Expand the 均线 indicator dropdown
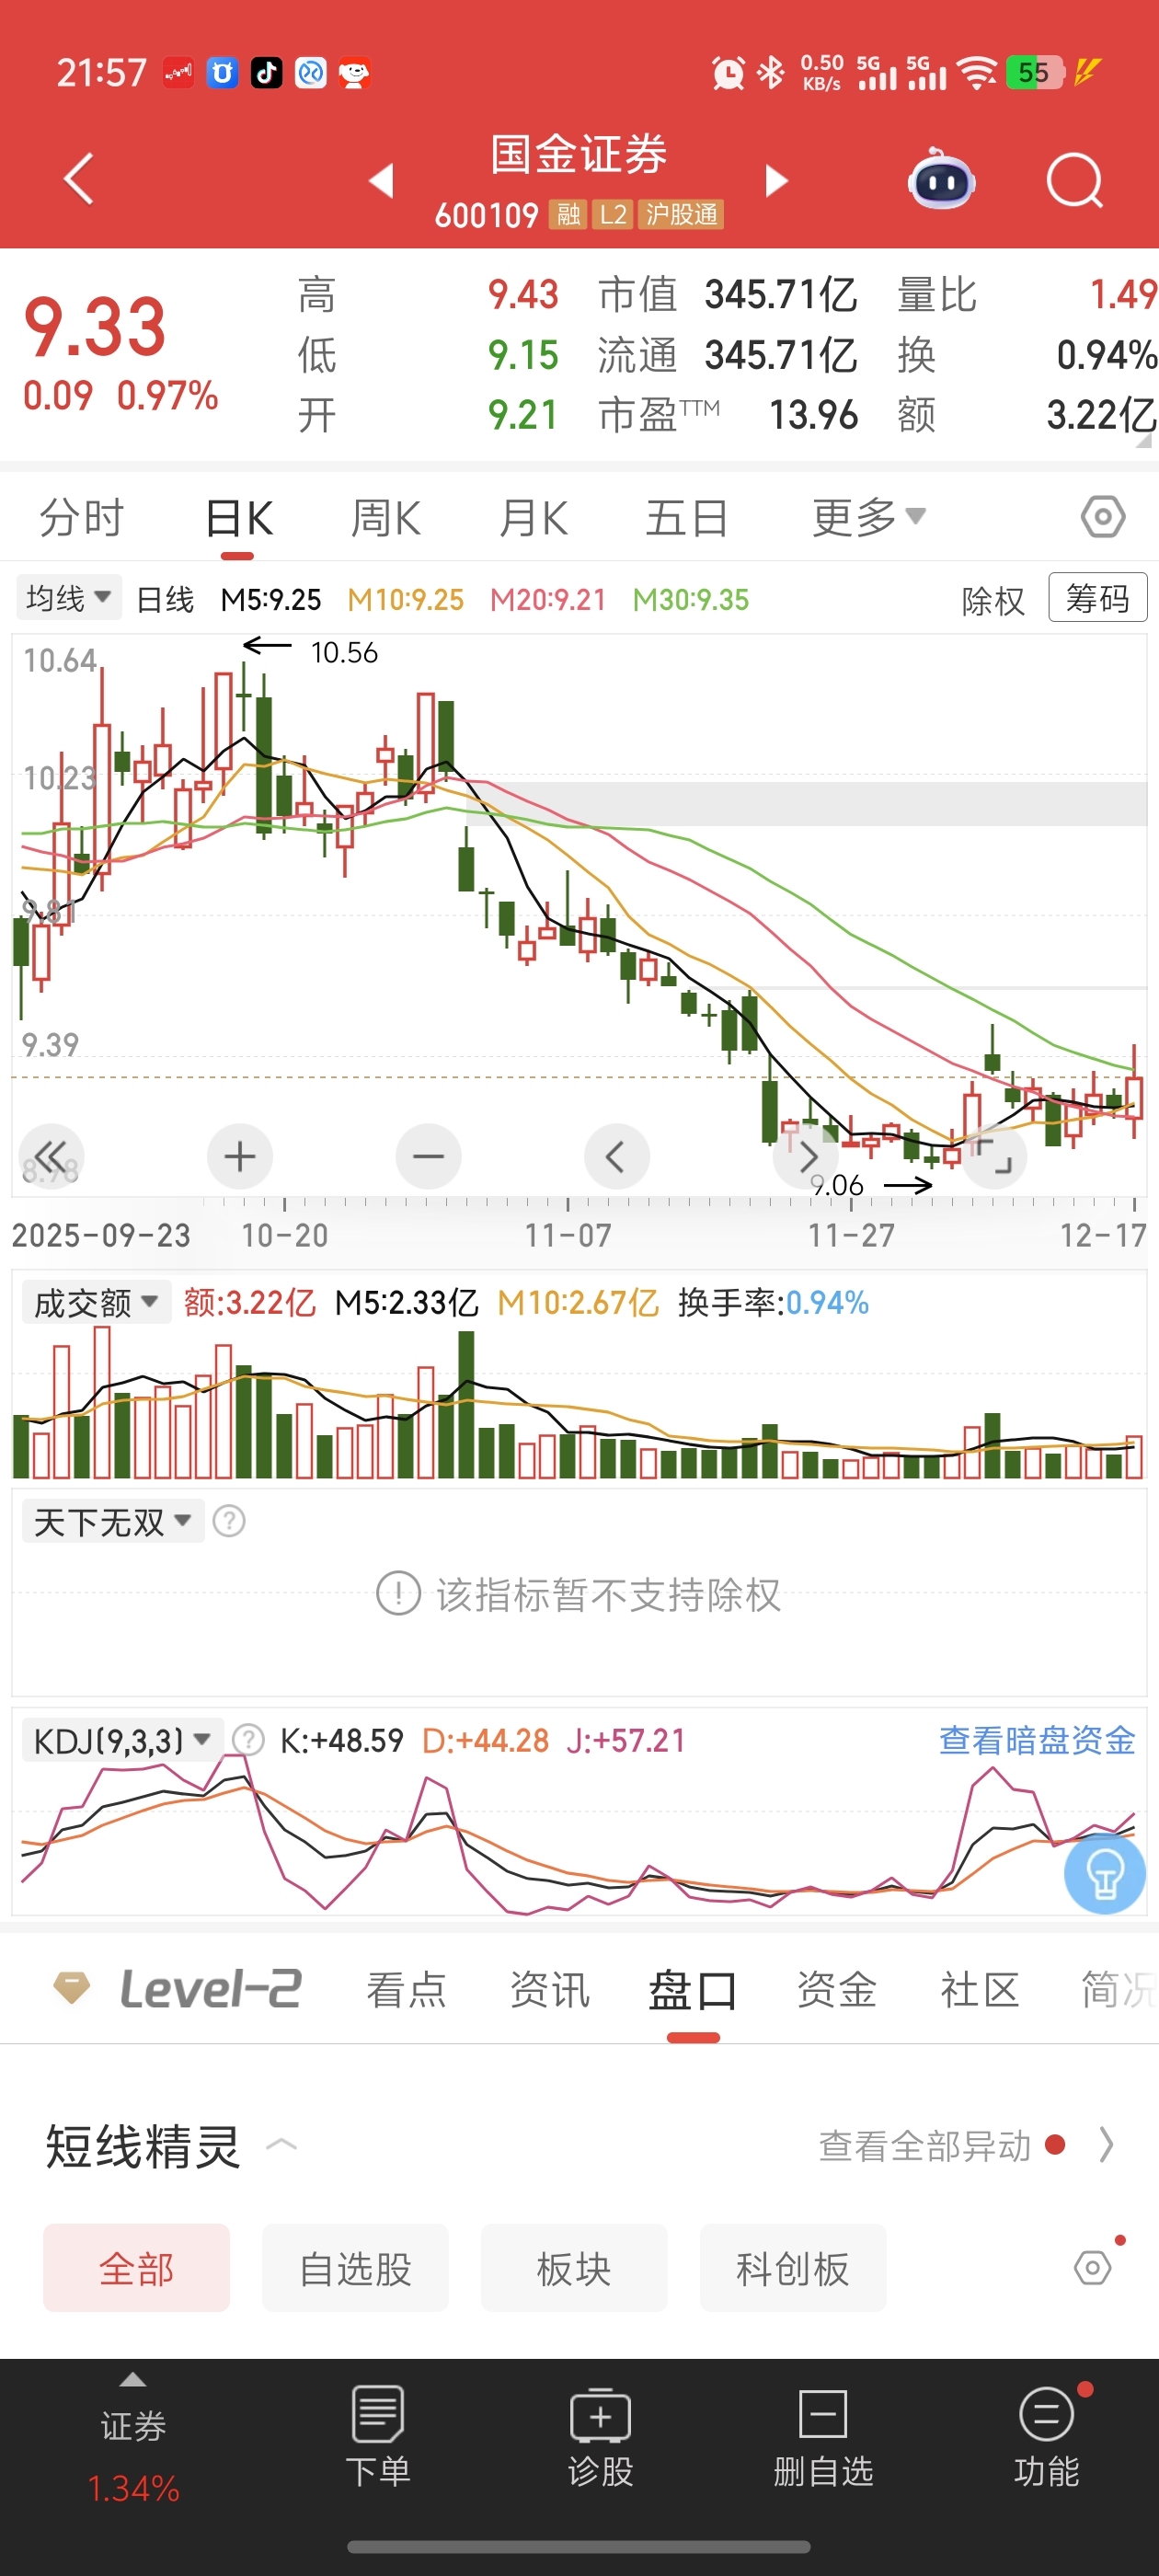 point(68,598)
